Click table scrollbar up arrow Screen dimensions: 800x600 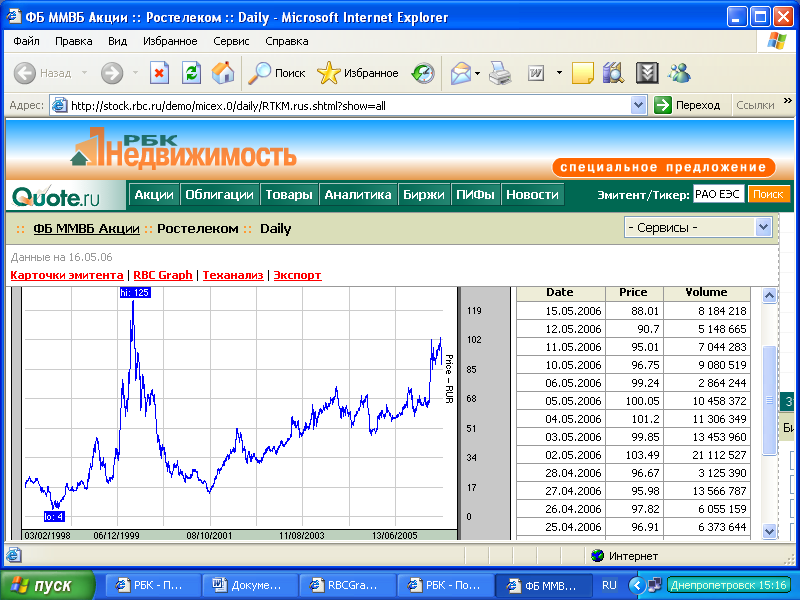pyautogui.click(x=769, y=295)
